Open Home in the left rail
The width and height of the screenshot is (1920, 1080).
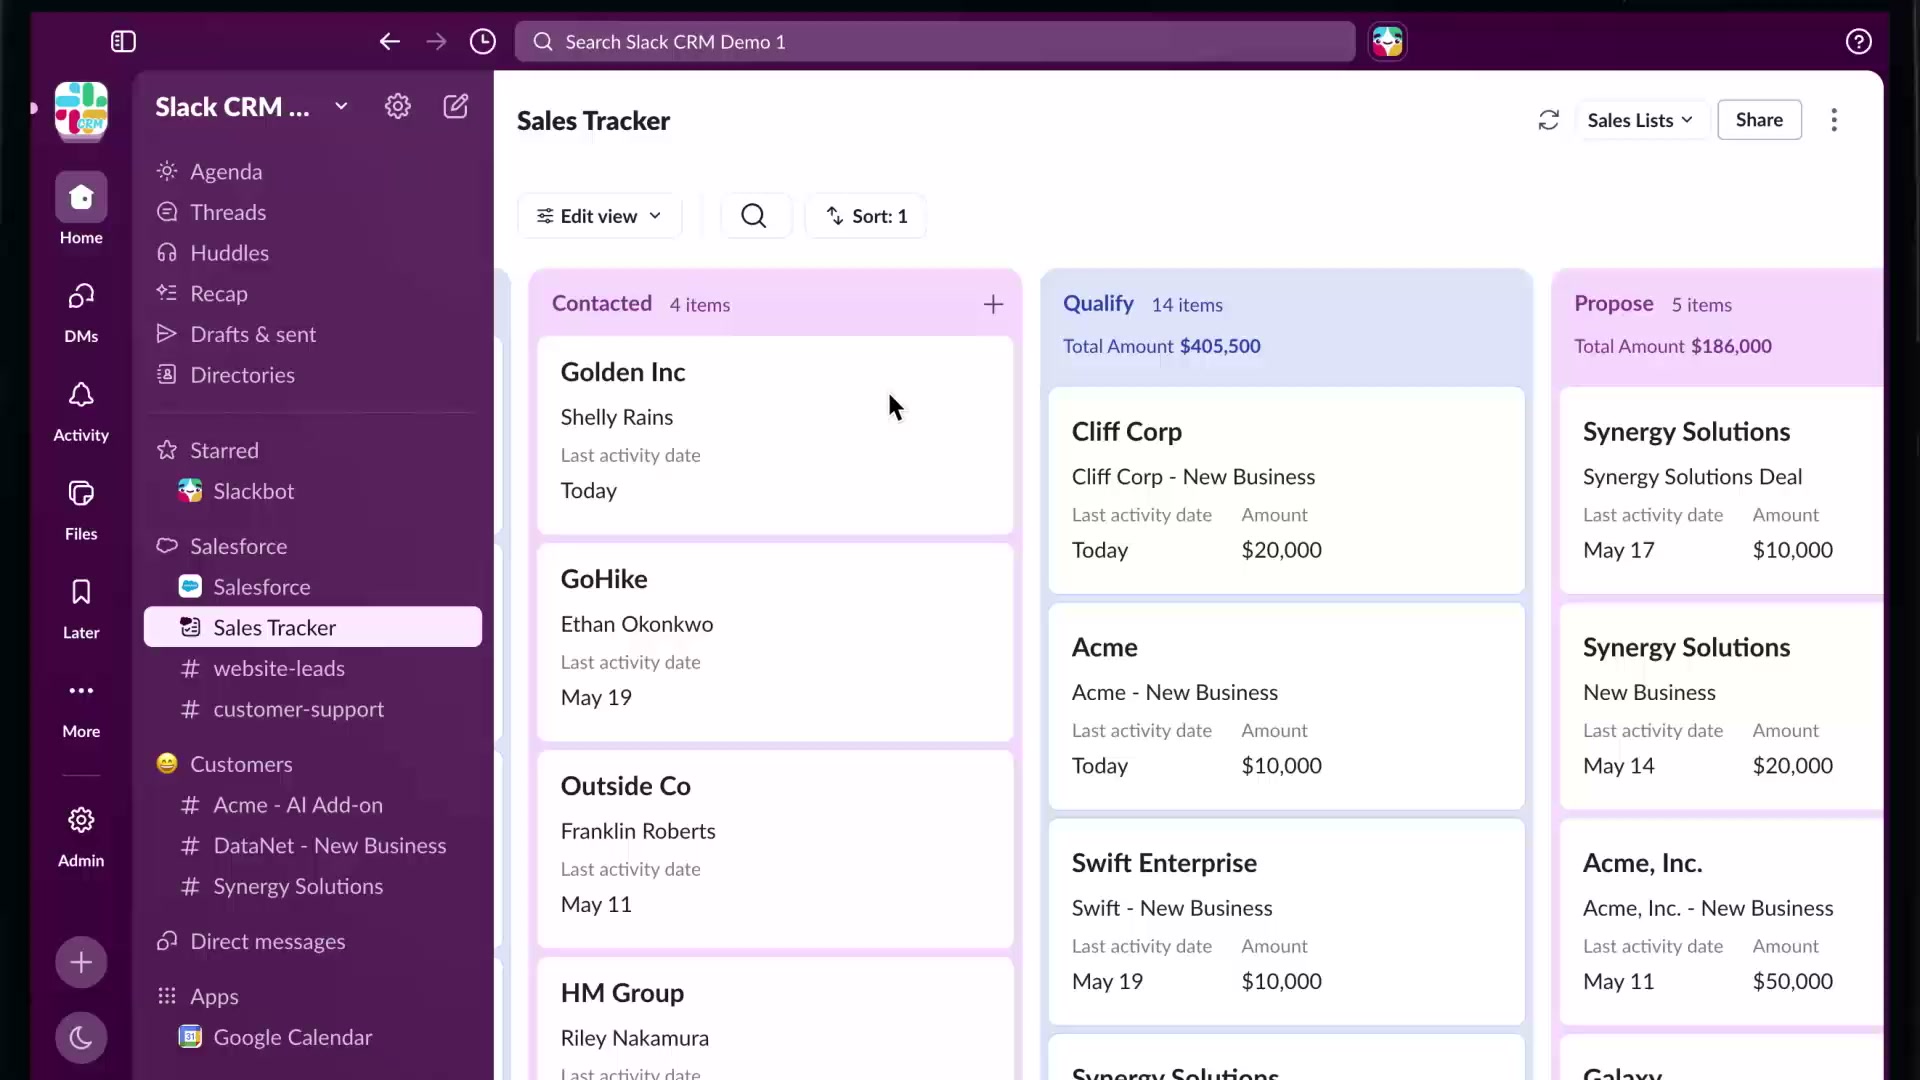point(81,209)
